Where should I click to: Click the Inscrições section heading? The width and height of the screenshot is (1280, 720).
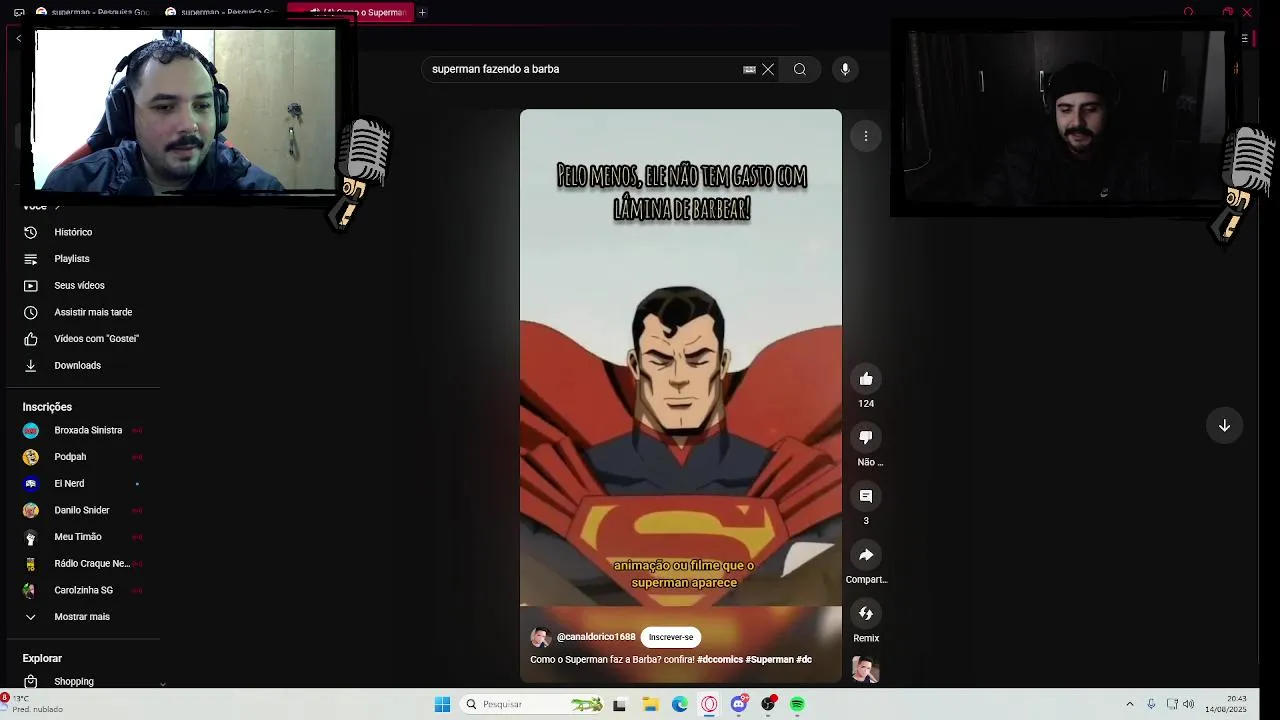click(x=47, y=407)
